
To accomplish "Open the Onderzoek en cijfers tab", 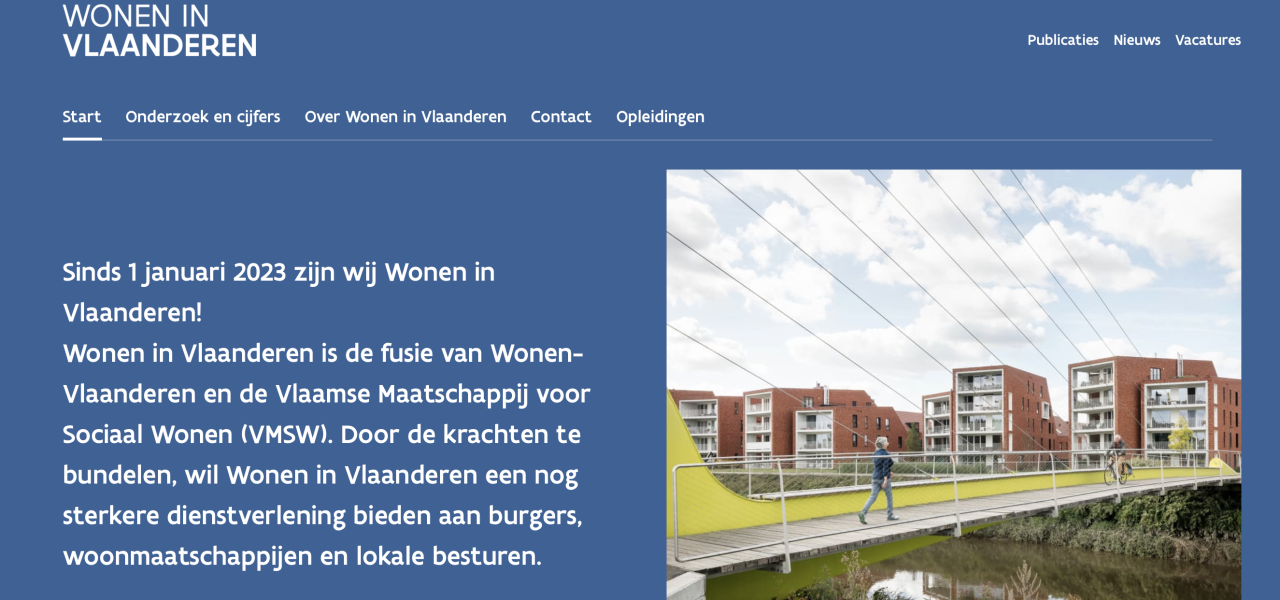I will coord(202,116).
